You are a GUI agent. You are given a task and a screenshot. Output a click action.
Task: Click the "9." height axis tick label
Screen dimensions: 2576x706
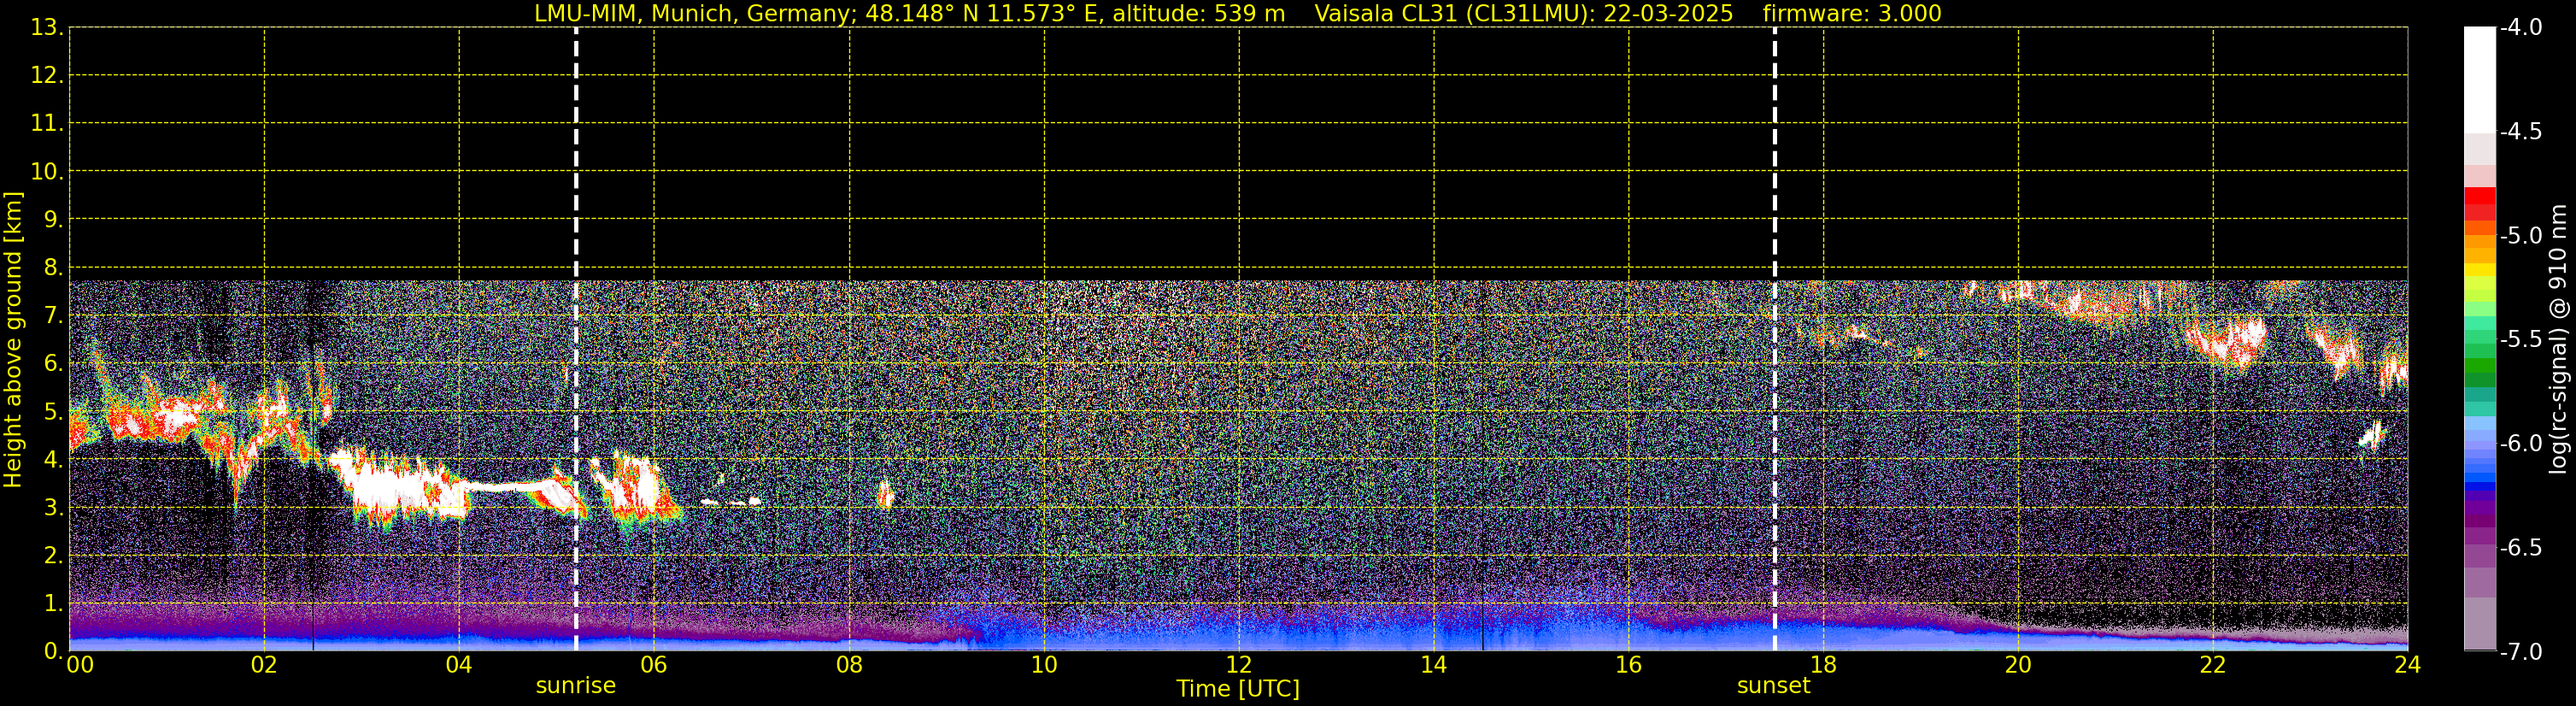pyautogui.click(x=53, y=220)
